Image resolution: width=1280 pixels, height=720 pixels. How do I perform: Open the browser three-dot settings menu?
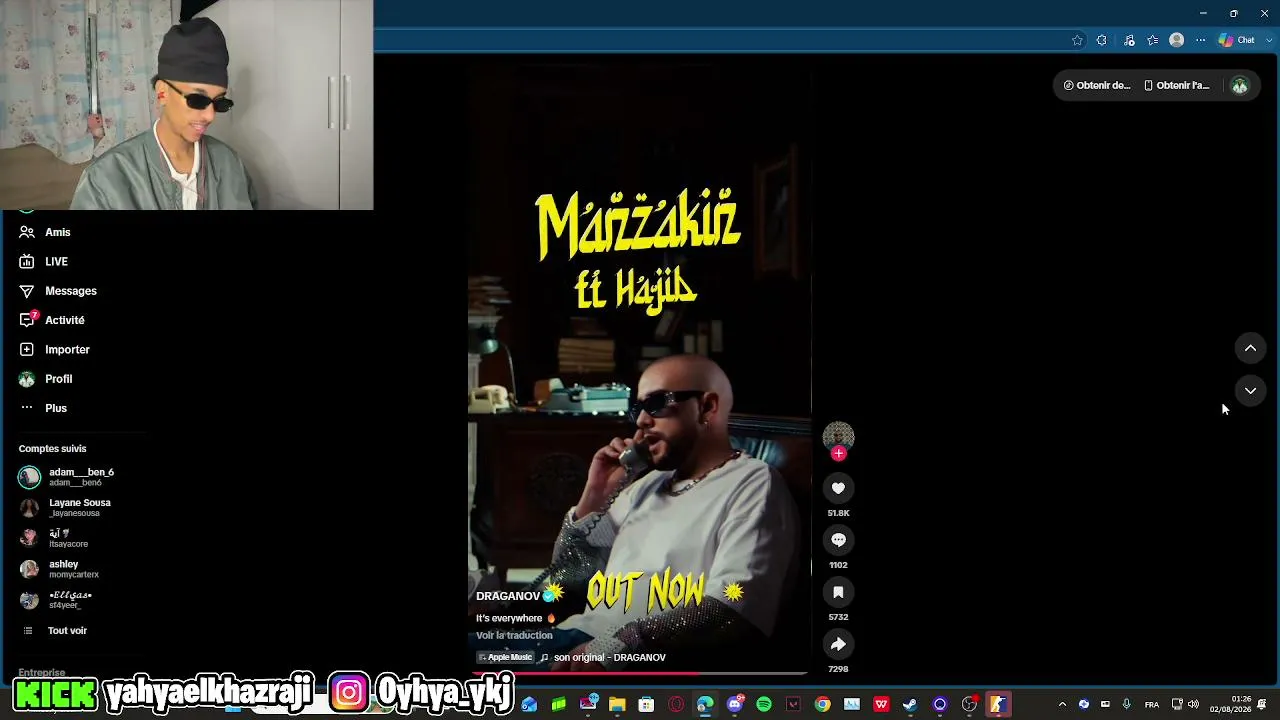tap(1201, 40)
